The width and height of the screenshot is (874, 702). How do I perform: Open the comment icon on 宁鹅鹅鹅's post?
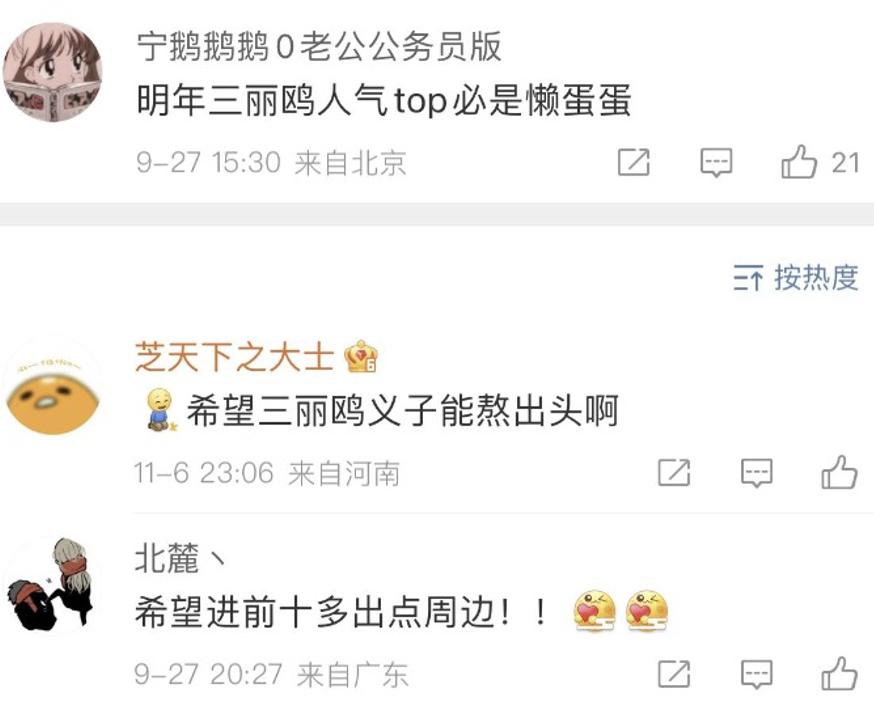click(716, 163)
